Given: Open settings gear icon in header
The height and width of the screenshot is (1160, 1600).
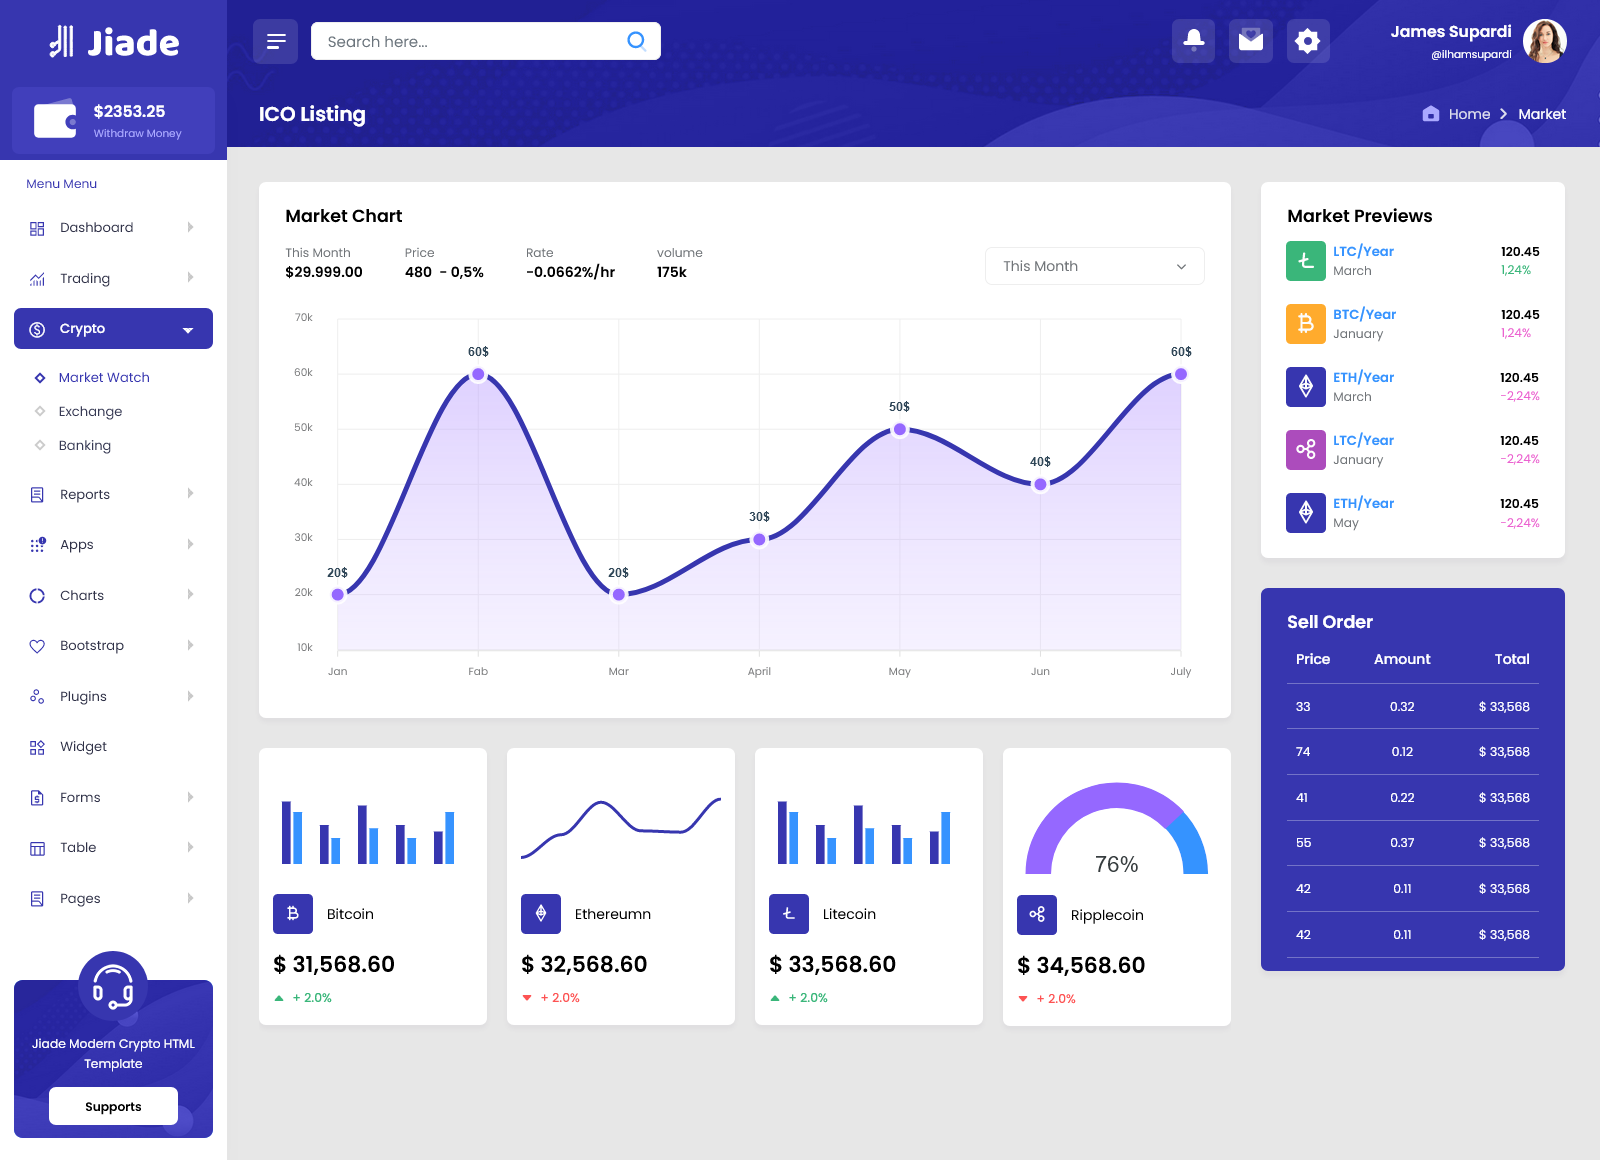Looking at the screenshot, I should coord(1307,41).
